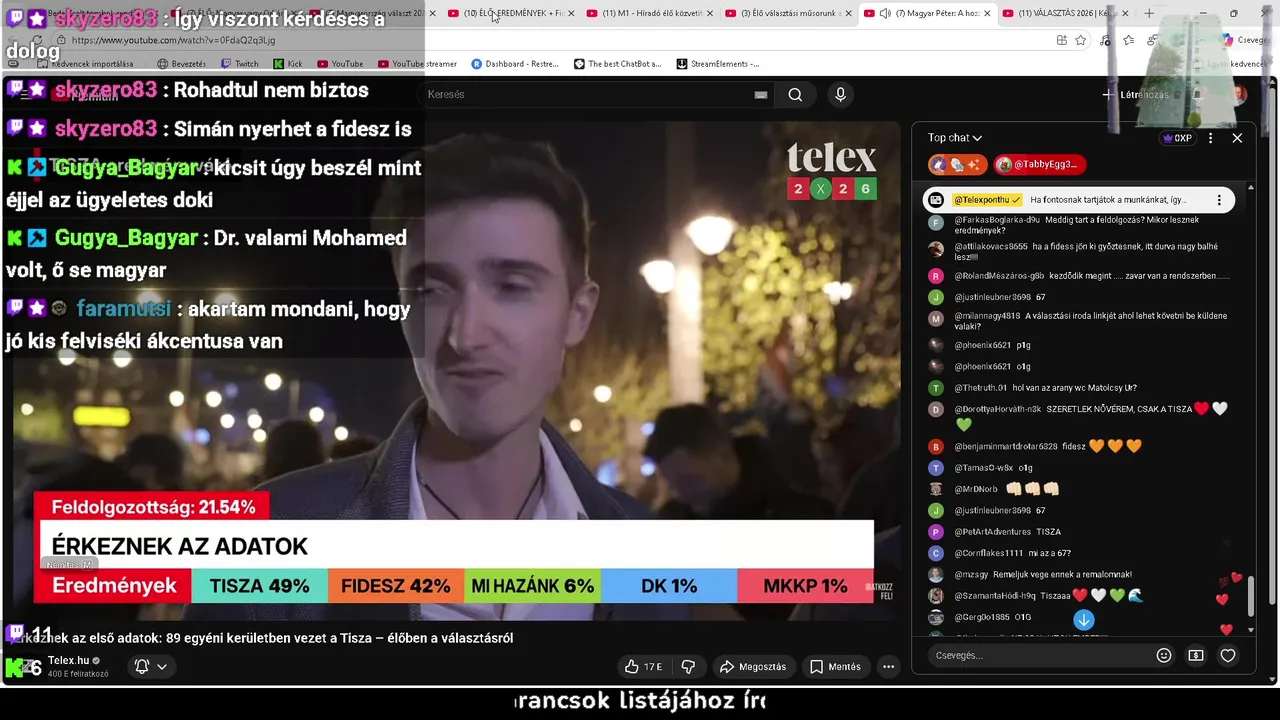
Task: Start voice search with the microphone icon
Action: (840, 94)
